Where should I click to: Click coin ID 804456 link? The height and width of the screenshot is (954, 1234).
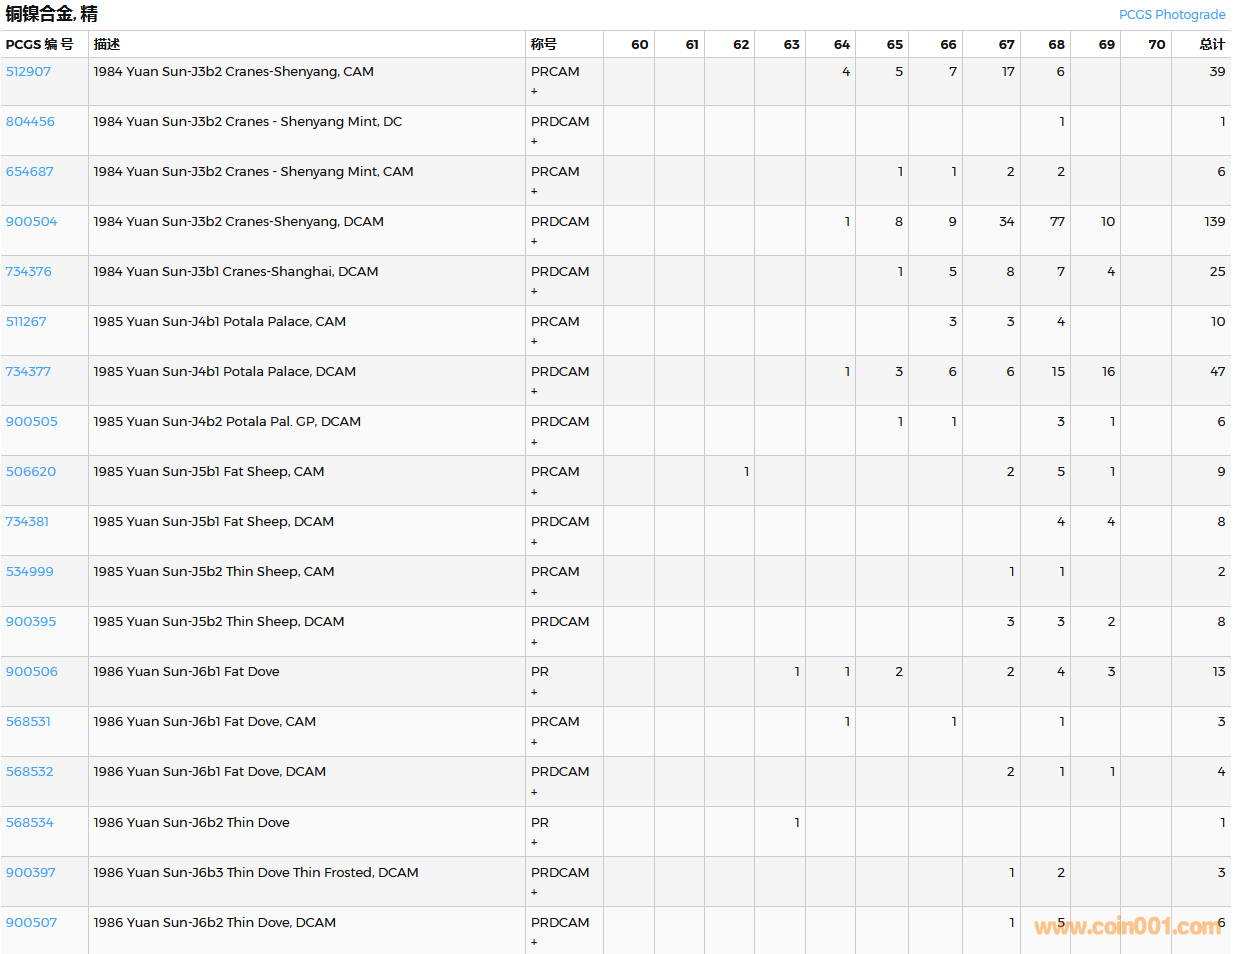pyautogui.click(x=30, y=122)
